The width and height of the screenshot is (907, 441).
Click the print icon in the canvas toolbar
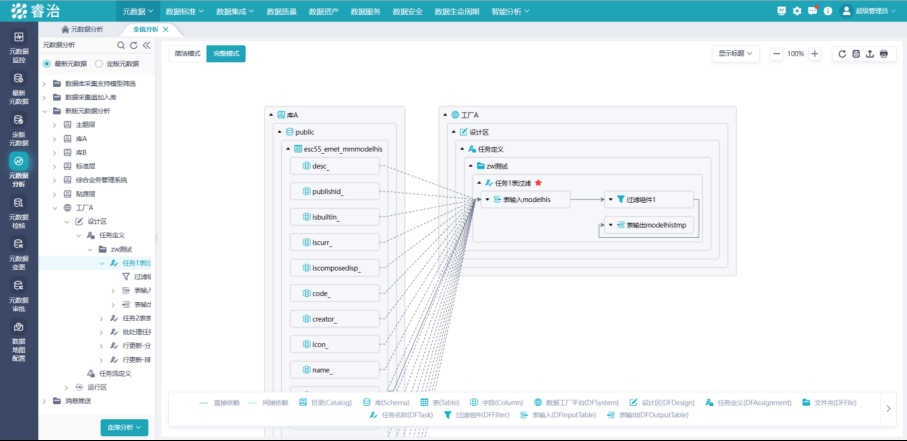click(883, 54)
